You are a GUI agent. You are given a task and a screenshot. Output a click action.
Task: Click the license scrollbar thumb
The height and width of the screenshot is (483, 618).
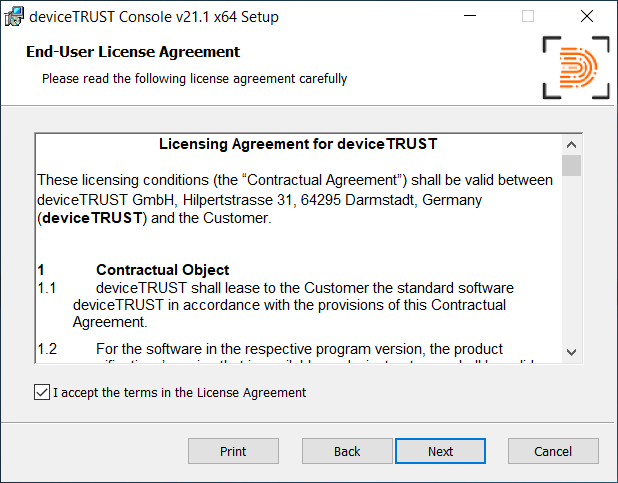click(571, 165)
